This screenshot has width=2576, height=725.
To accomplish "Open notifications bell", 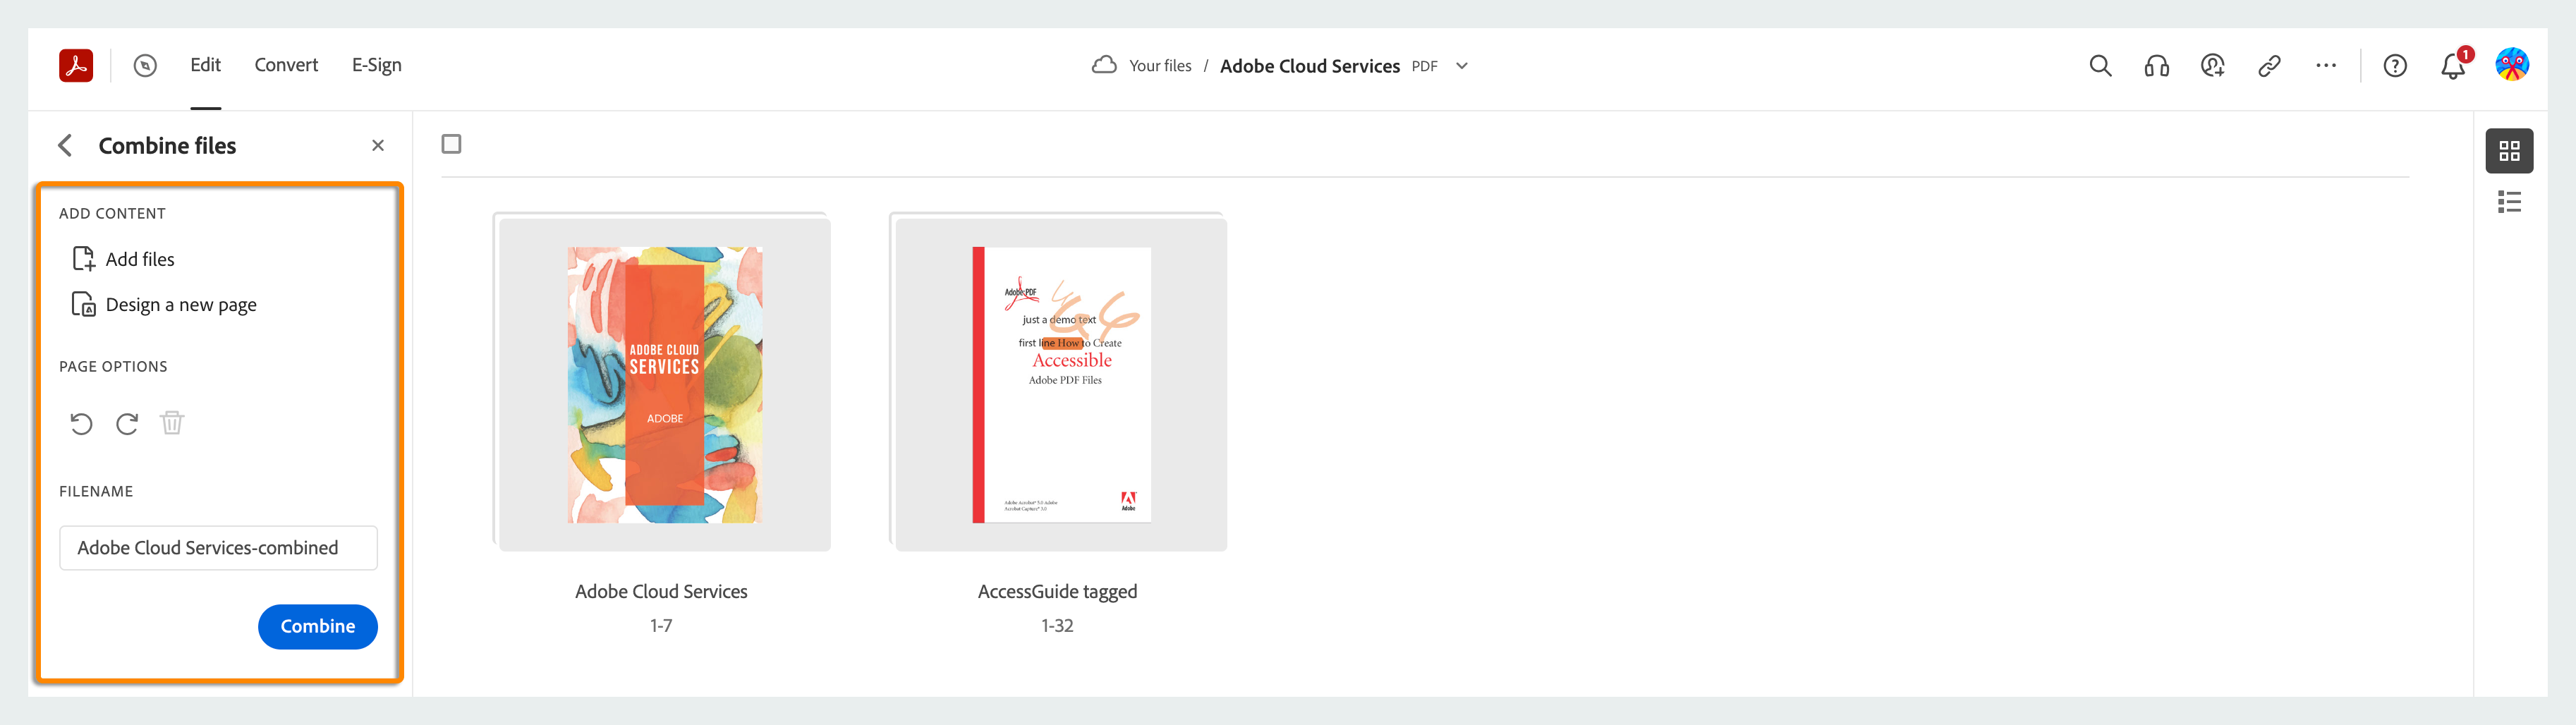I will pos(2452,67).
